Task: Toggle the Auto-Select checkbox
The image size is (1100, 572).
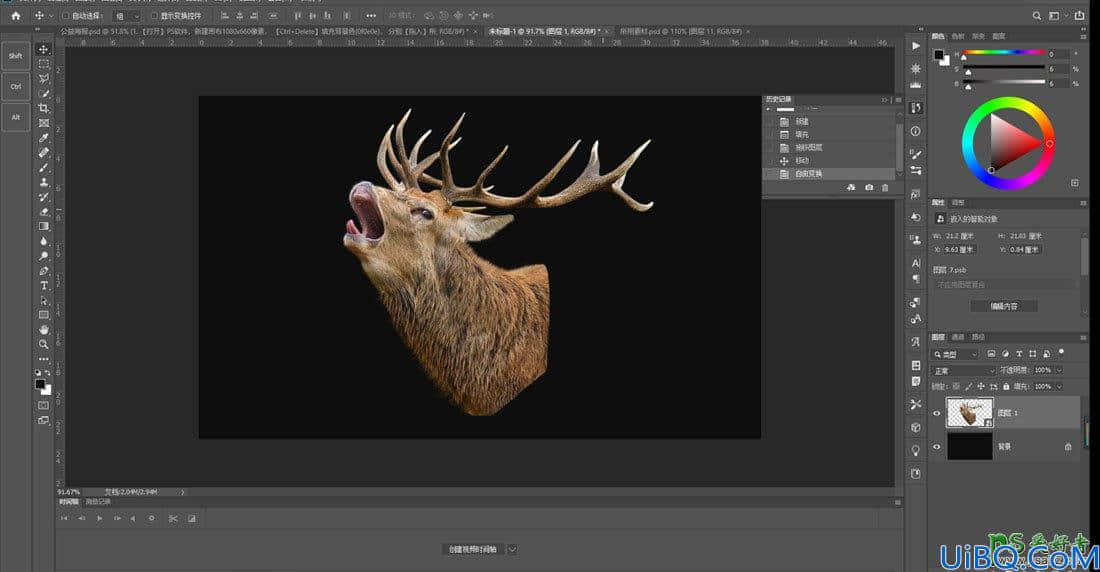Action: 65,15
